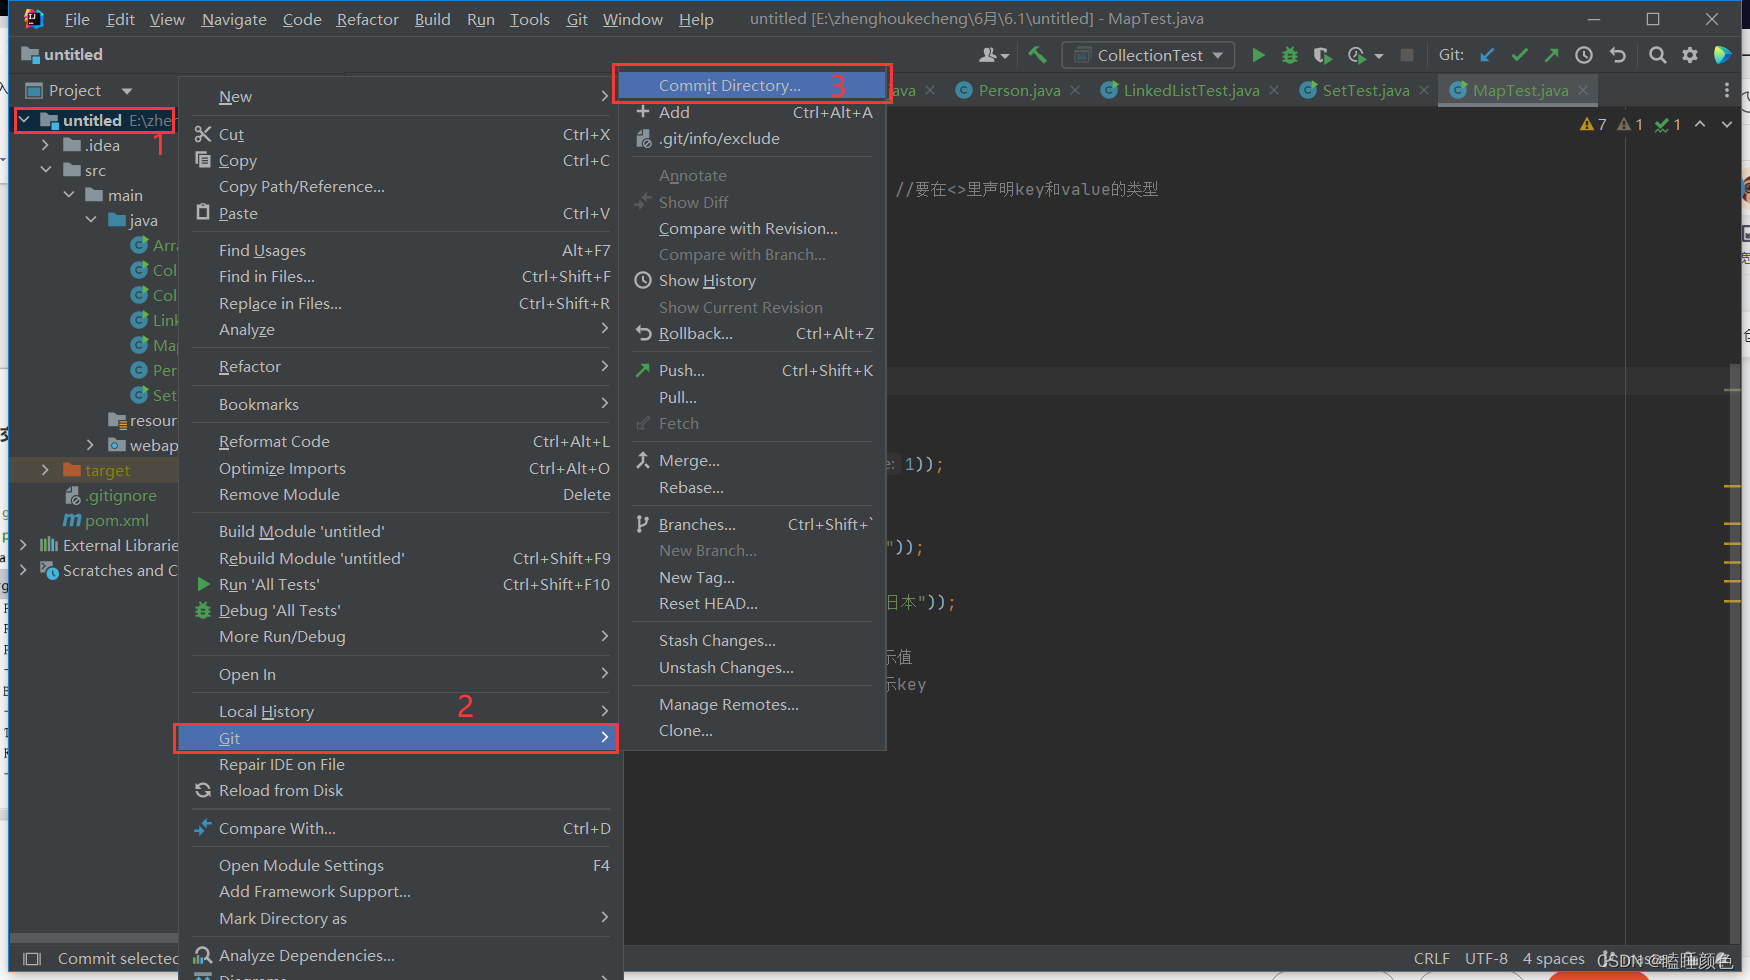Switch to the SetTest.java editor tab
The image size is (1750, 980).
click(1366, 90)
